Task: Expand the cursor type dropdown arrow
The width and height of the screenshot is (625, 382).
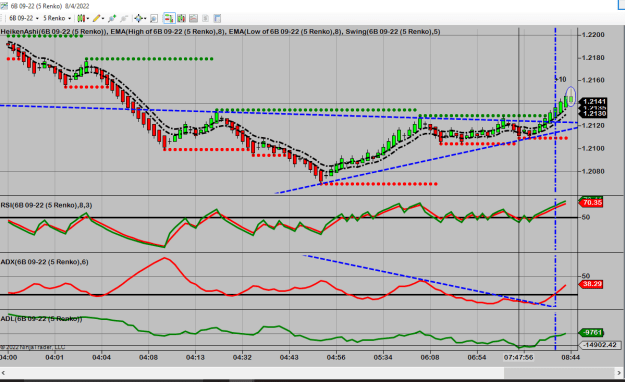Action: (x=145, y=18)
